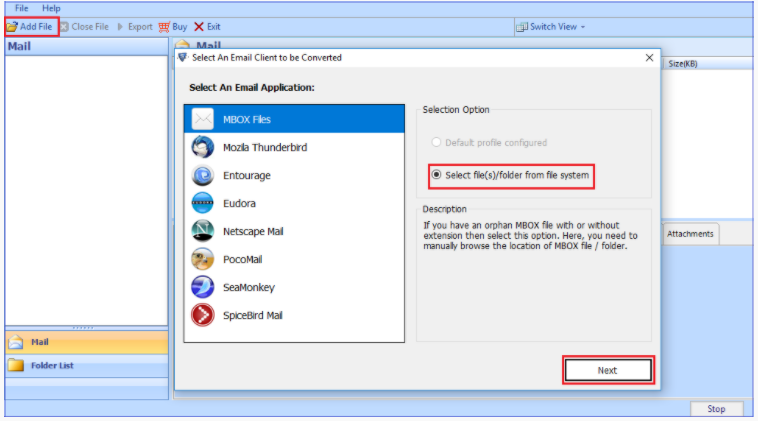Image resolution: width=758 pixels, height=421 pixels.
Task: Click the PocoMail label
Action: point(242,260)
